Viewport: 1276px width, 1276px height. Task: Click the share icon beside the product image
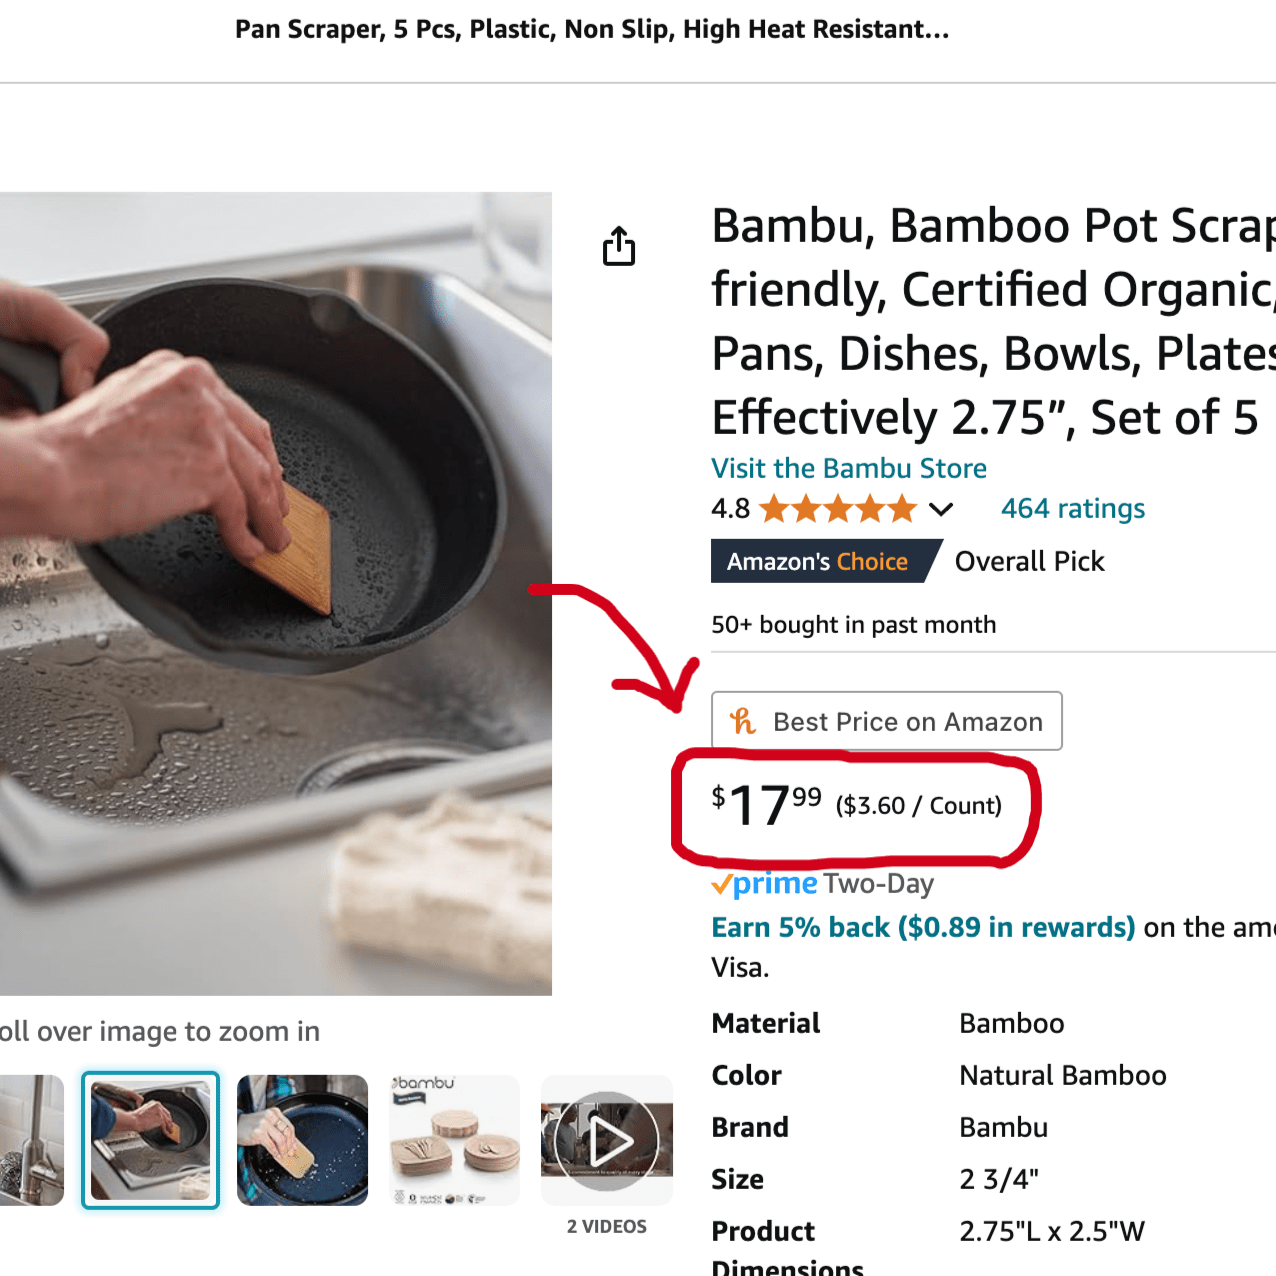tap(619, 246)
